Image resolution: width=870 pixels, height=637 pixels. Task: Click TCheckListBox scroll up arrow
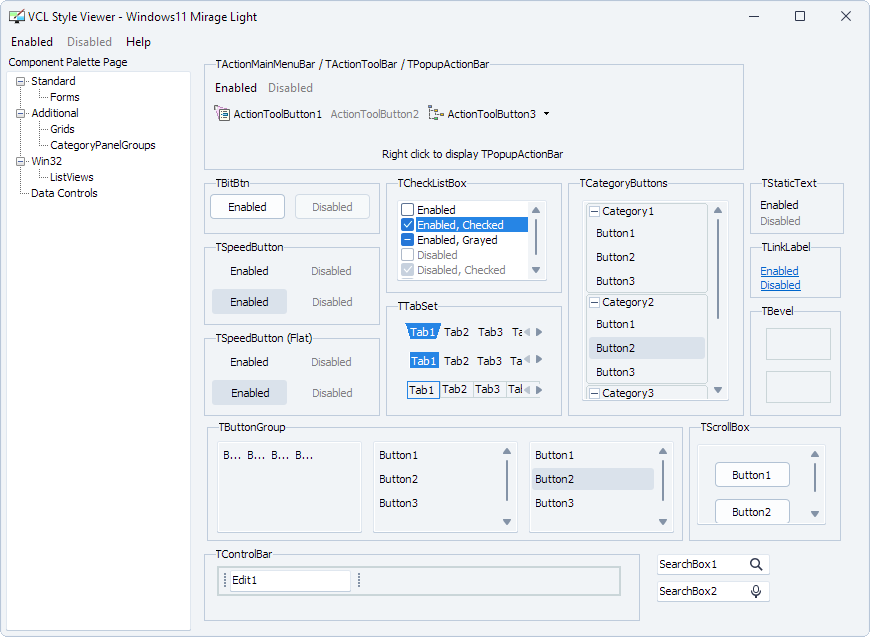[536, 210]
